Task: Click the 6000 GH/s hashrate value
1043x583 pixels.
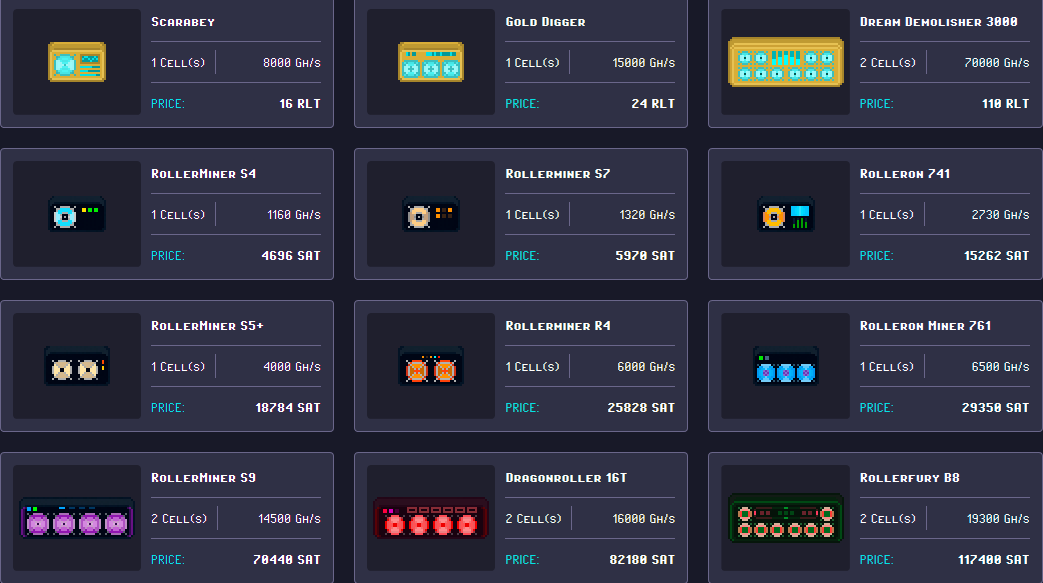Action: point(647,366)
